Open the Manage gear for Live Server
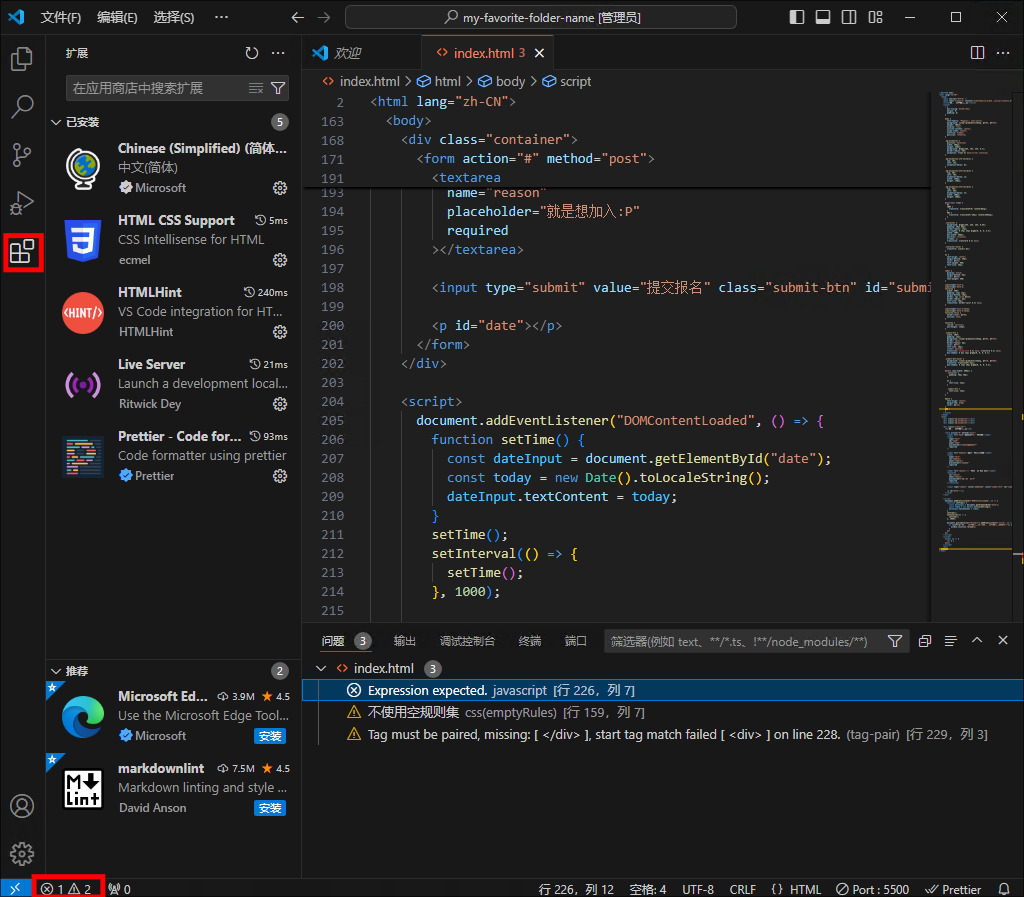 (x=279, y=404)
